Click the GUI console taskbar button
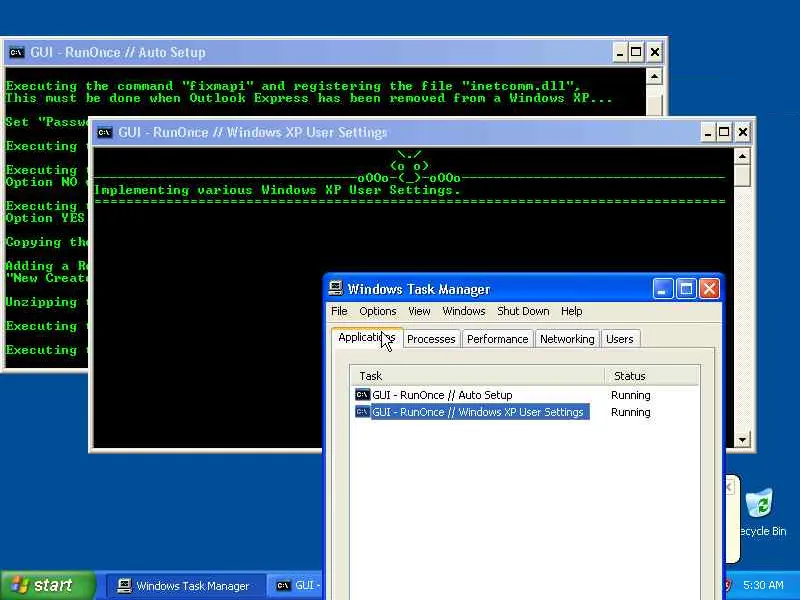 297,586
